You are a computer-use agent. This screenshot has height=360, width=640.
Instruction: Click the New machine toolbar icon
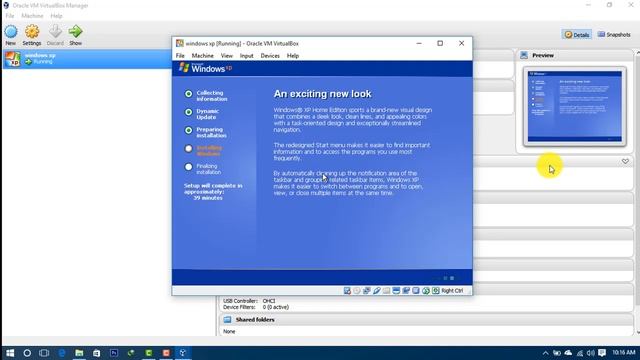(11, 32)
